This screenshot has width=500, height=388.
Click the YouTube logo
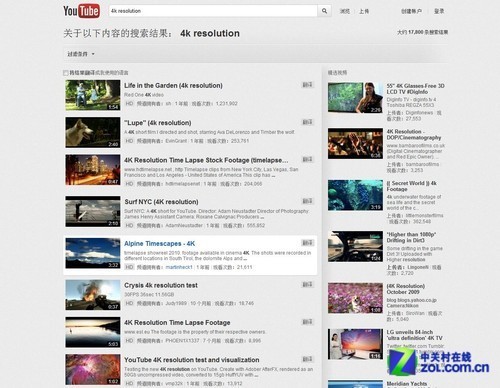(81, 11)
